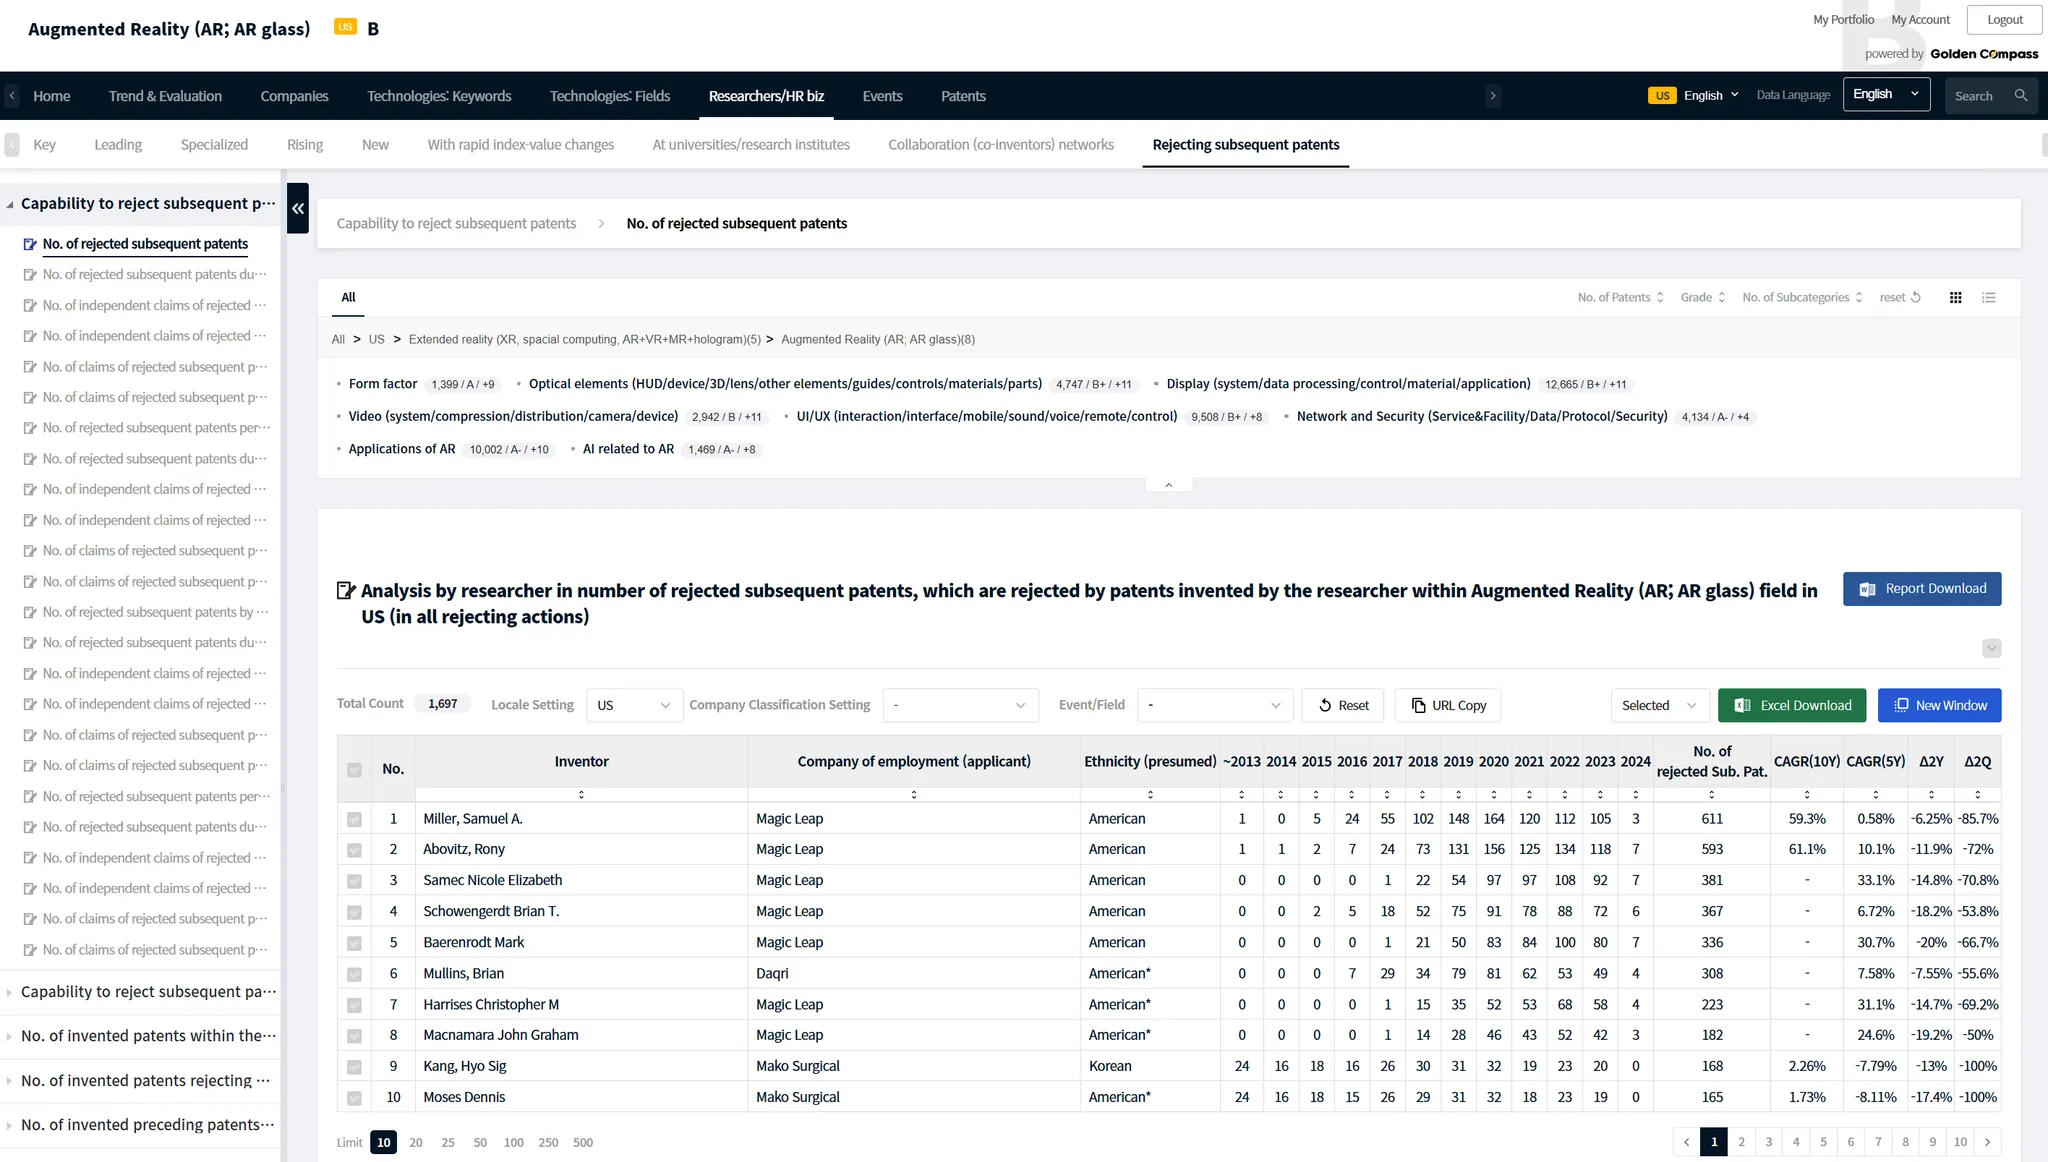The image size is (2048, 1162).
Task: Switch to list view icon
Action: coord(1989,297)
